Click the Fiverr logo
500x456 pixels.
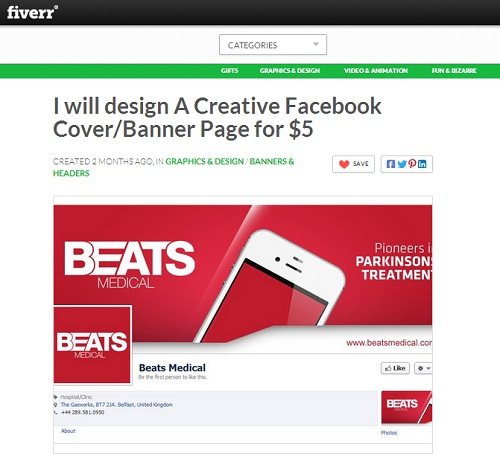click(x=32, y=12)
